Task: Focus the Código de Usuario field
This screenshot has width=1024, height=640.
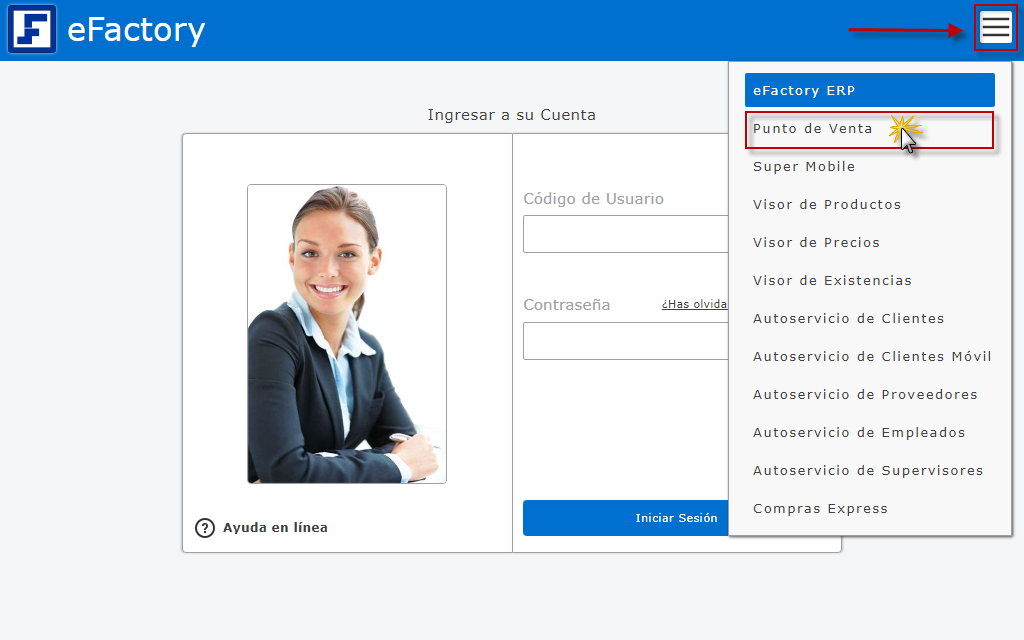Action: [x=626, y=234]
